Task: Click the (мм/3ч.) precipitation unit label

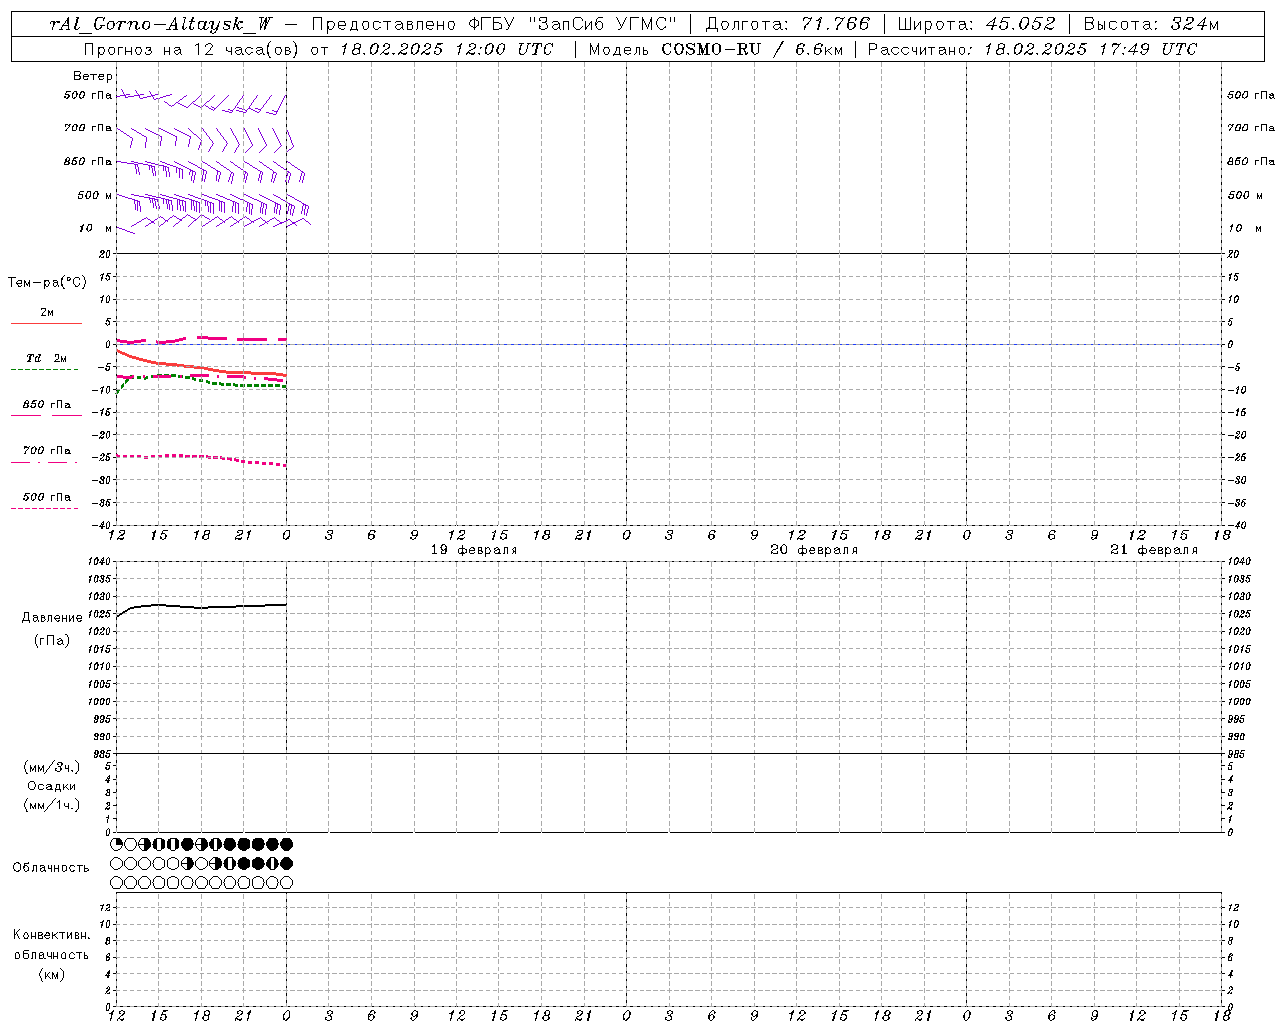Action: [x=52, y=767]
